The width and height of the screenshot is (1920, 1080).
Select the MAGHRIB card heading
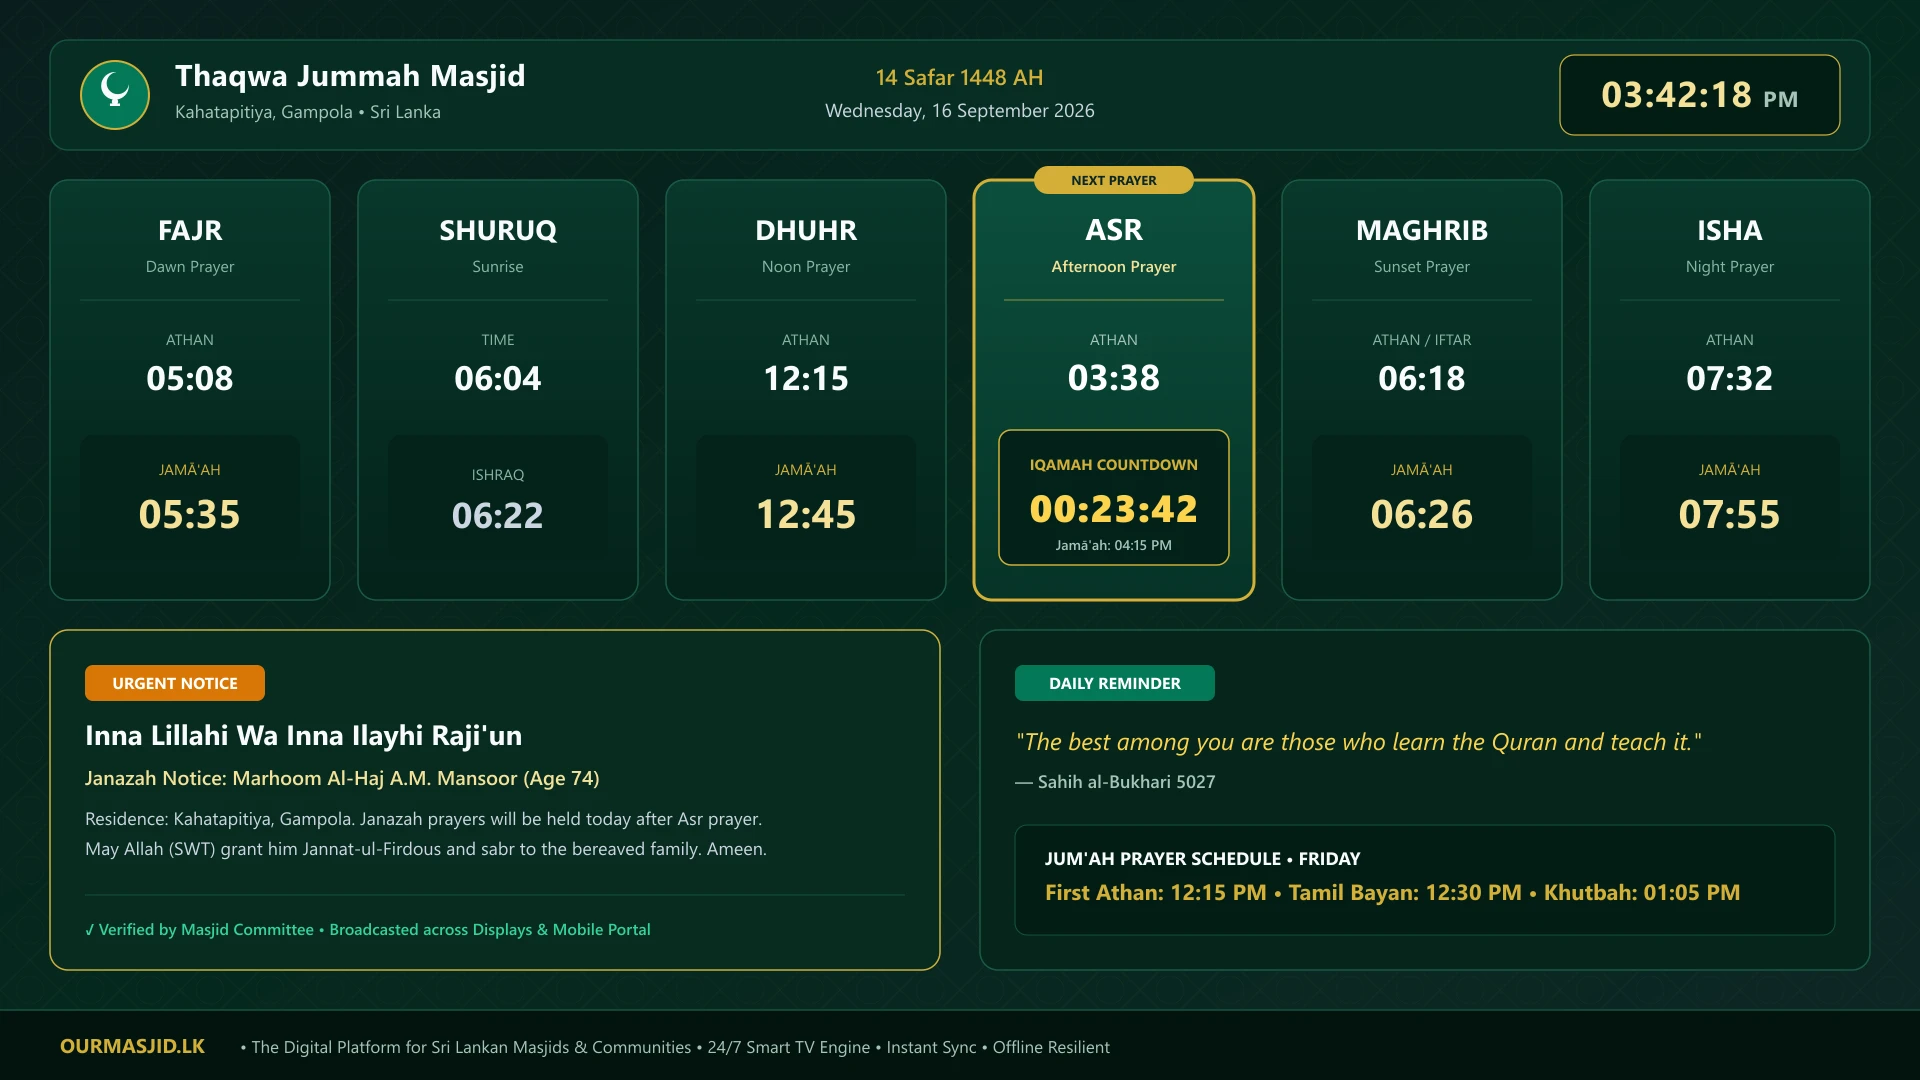1422,230
